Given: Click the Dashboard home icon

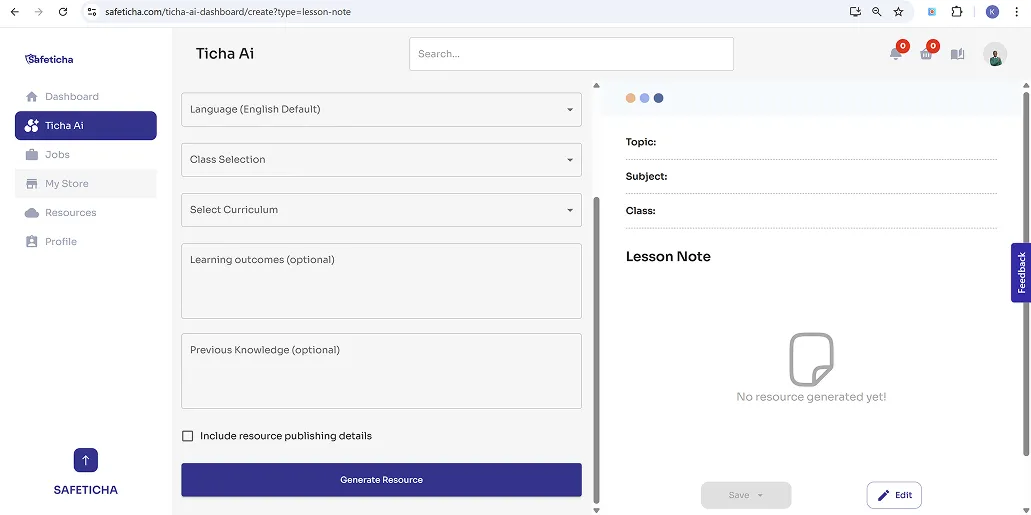Looking at the screenshot, I should [x=32, y=97].
